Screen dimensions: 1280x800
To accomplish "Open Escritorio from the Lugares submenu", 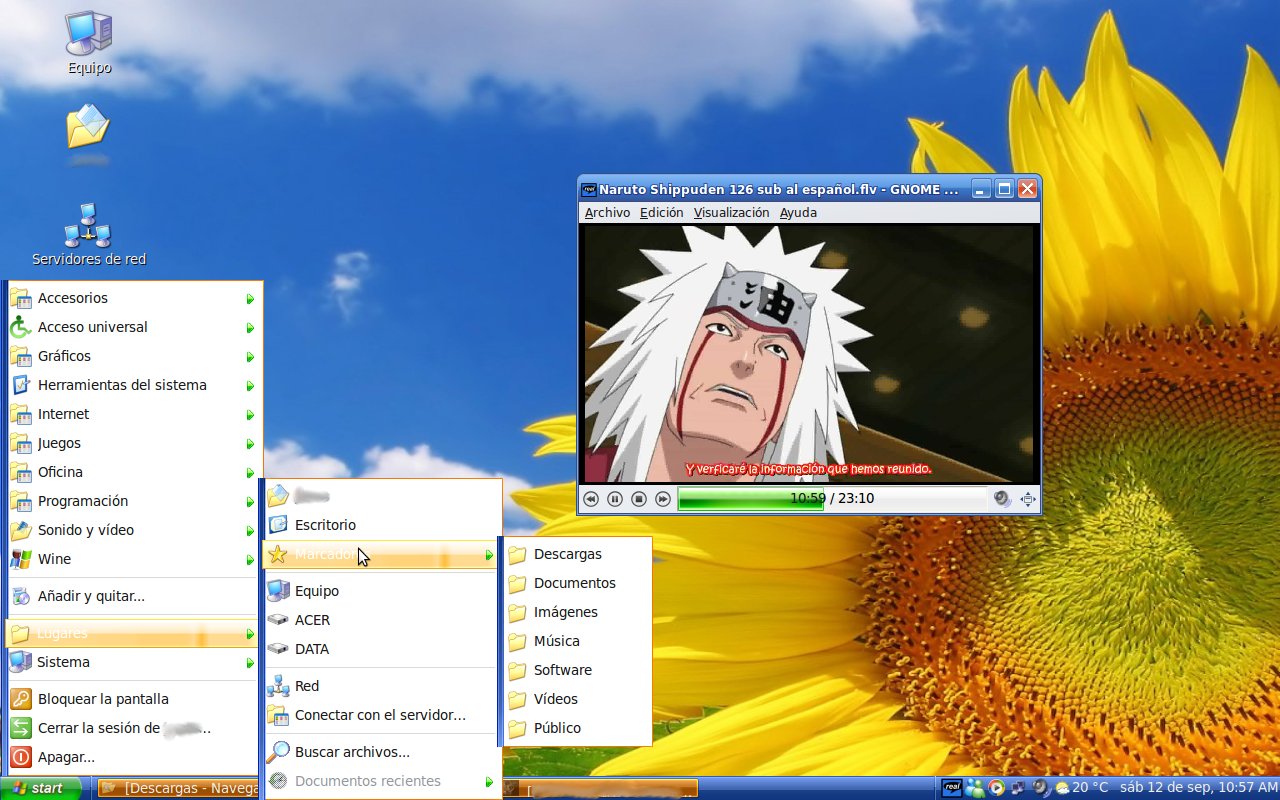I will coord(380,525).
